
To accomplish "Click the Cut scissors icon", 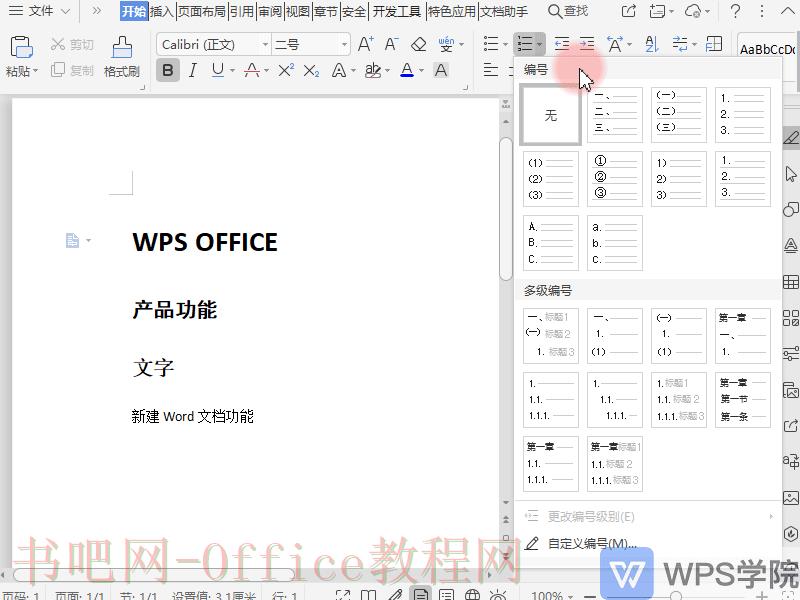I will pyautogui.click(x=58, y=44).
